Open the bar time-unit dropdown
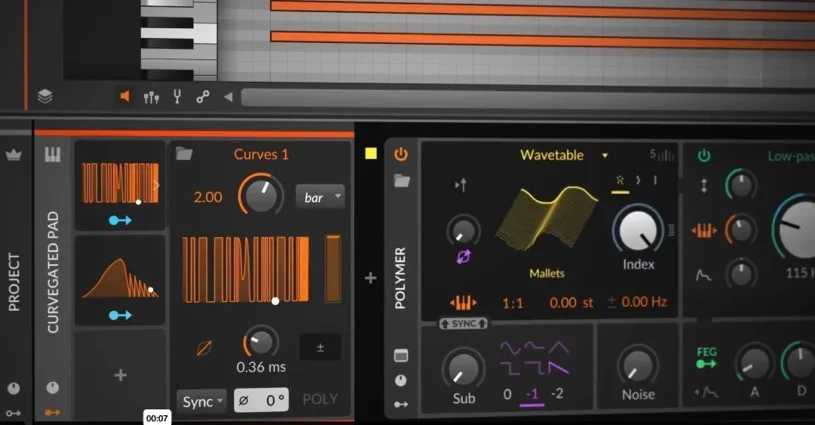Screen dimensions: 815x425 [x=320, y=197]
